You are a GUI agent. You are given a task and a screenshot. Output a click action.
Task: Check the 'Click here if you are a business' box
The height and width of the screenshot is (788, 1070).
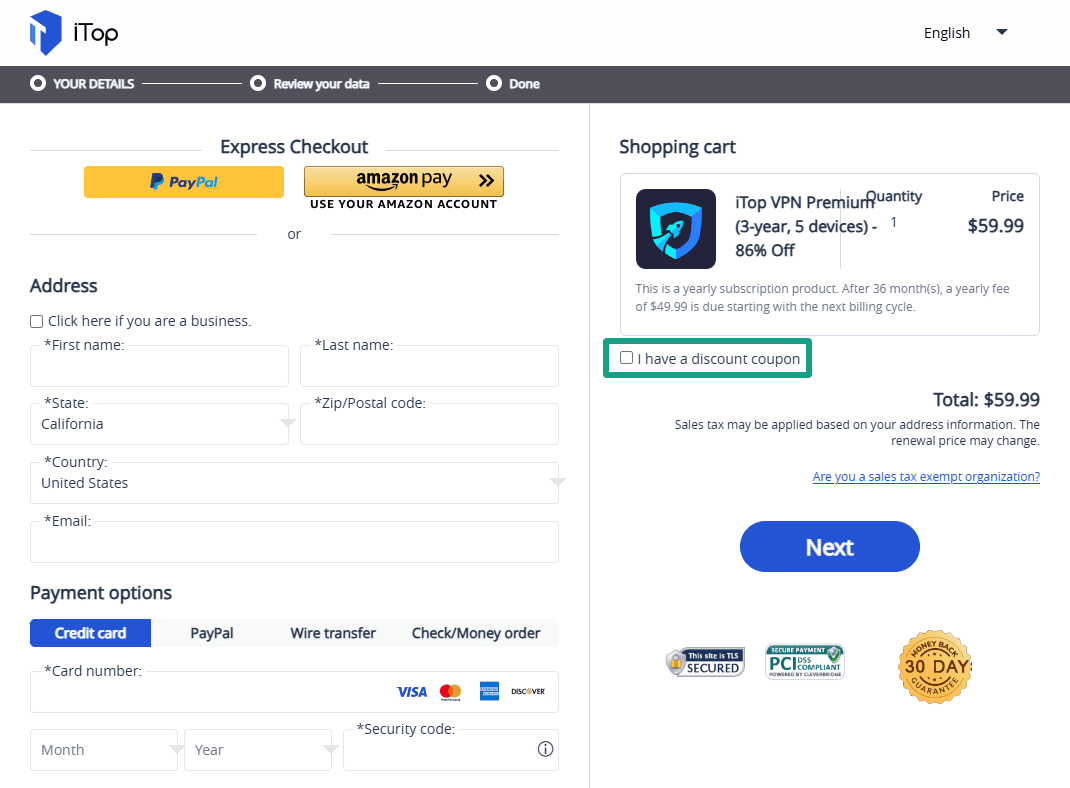point(37,321)
